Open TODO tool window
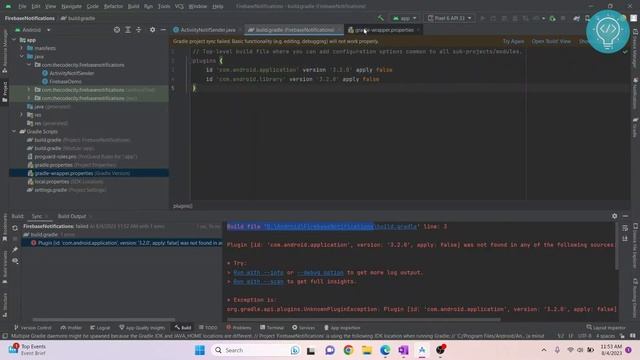 [x=208, y=327]
